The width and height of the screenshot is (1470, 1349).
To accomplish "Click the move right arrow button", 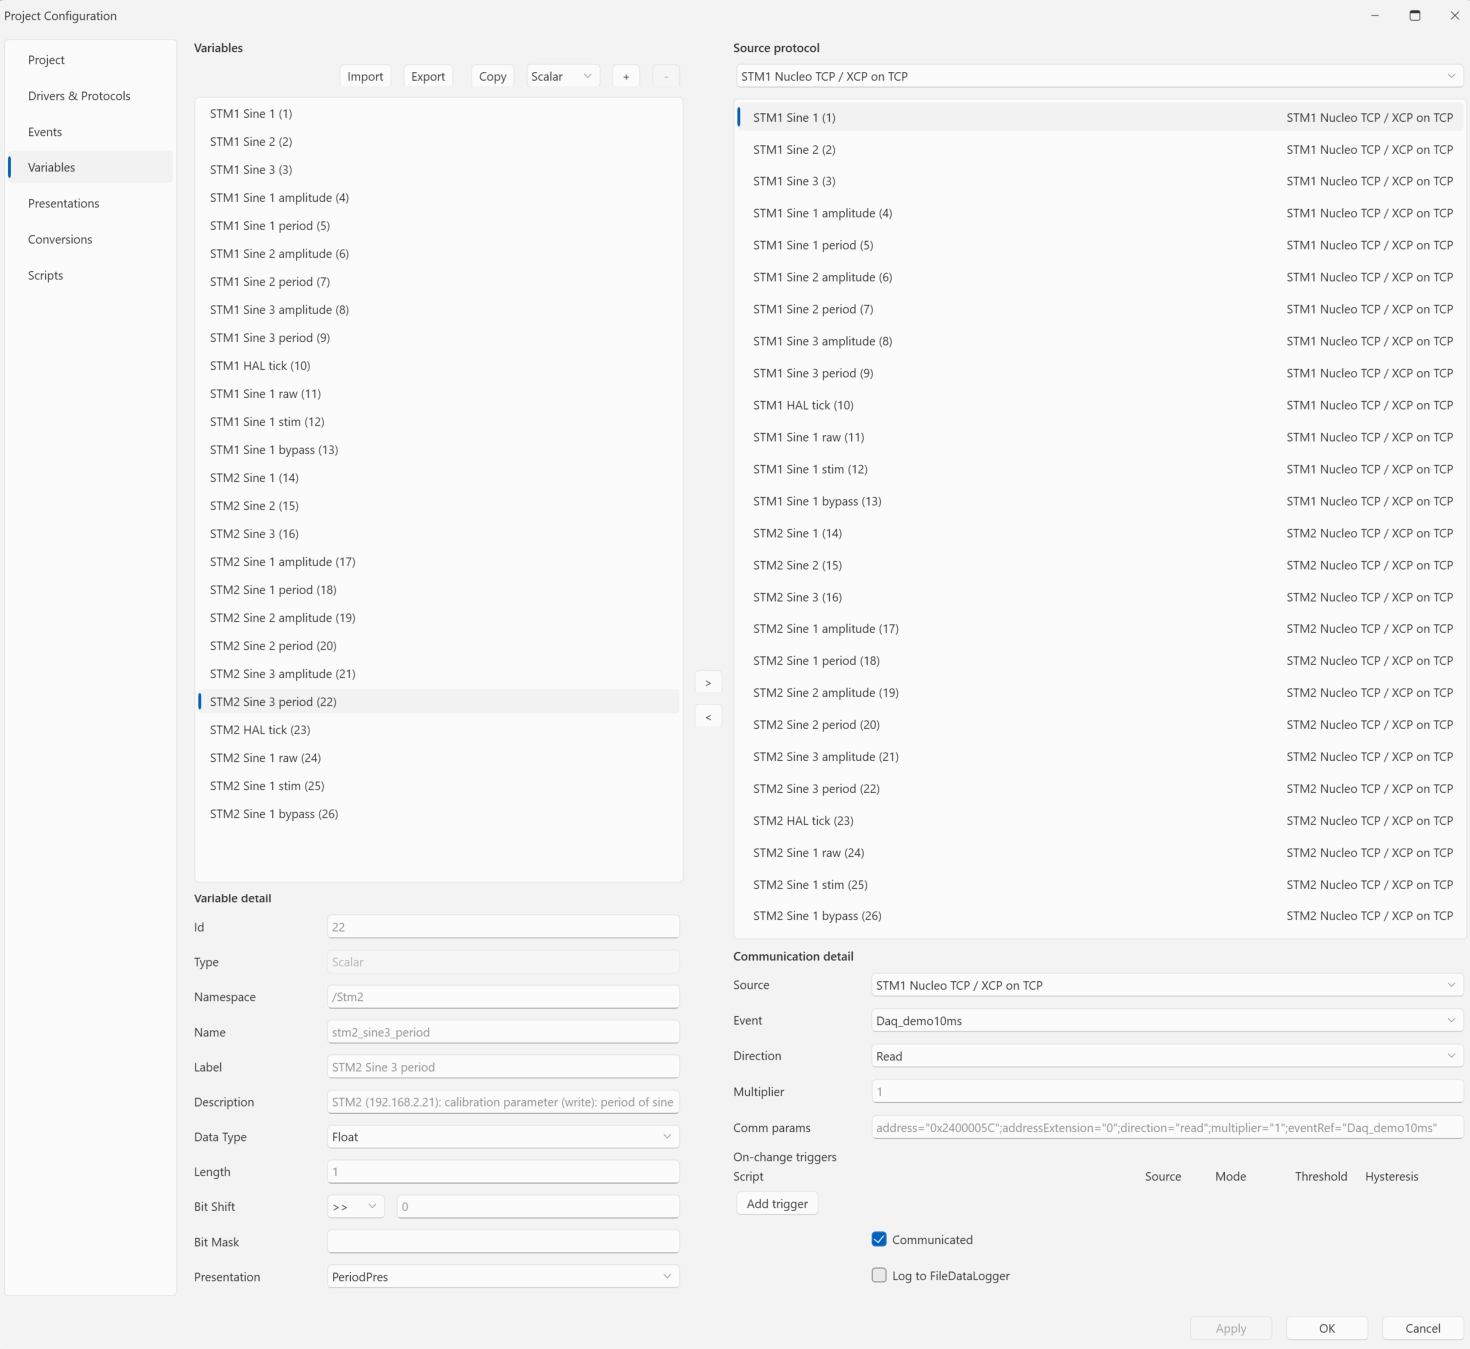I will click(708, 683).
